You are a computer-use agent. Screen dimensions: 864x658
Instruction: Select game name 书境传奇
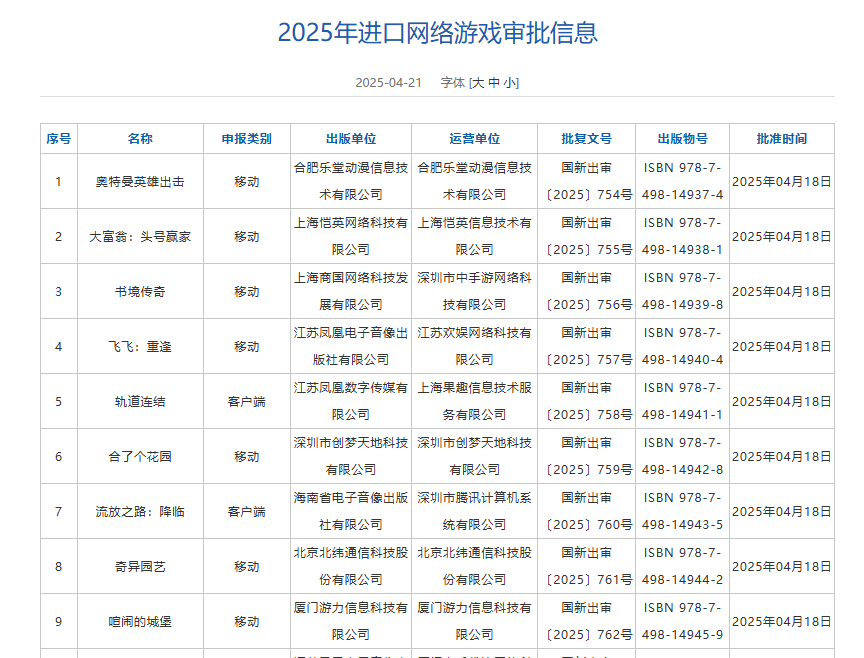(140, 292)
